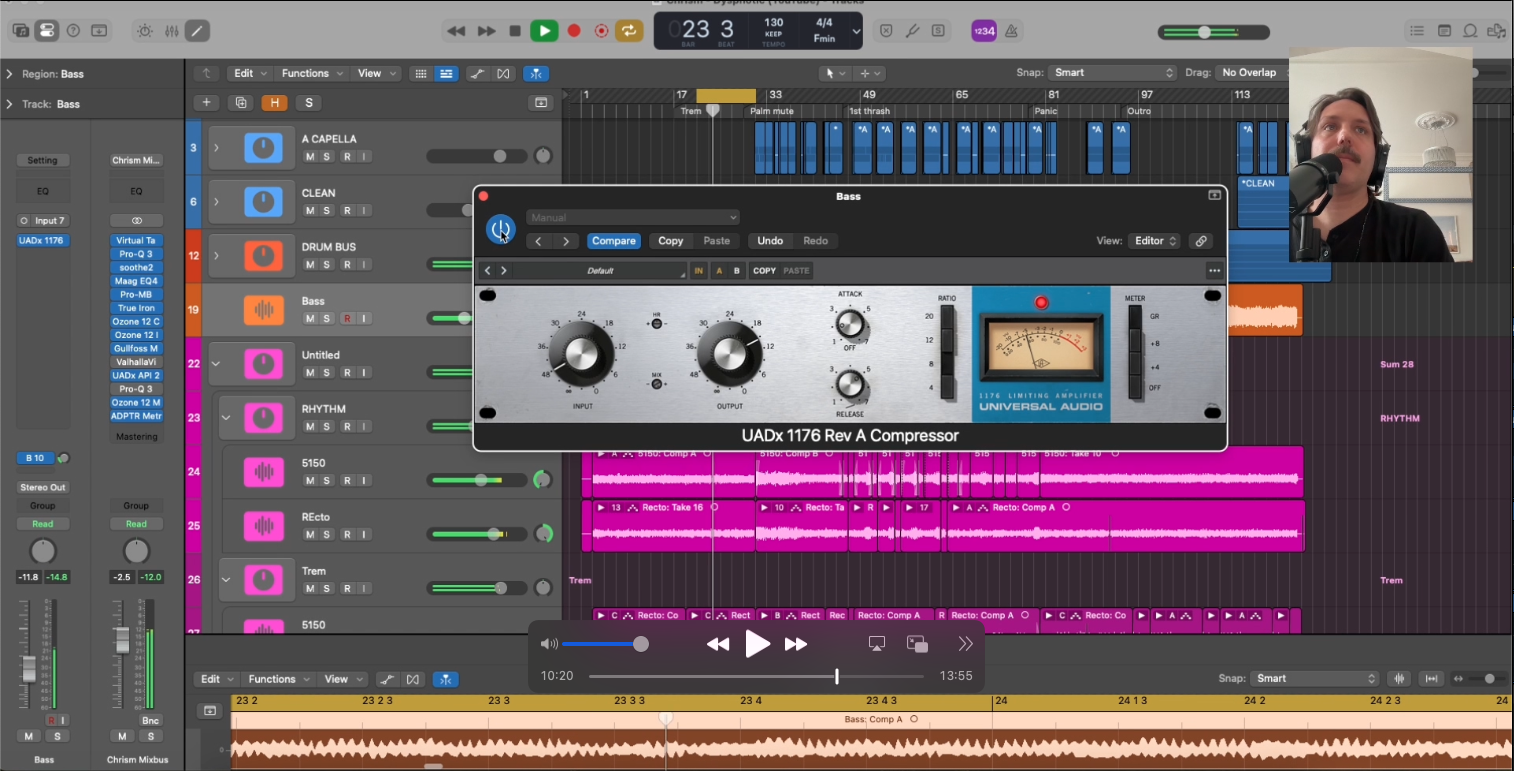Solo the DRUM BUS track
The height and width of the screenshot is (771, 1514).
[x=328, y=264]
